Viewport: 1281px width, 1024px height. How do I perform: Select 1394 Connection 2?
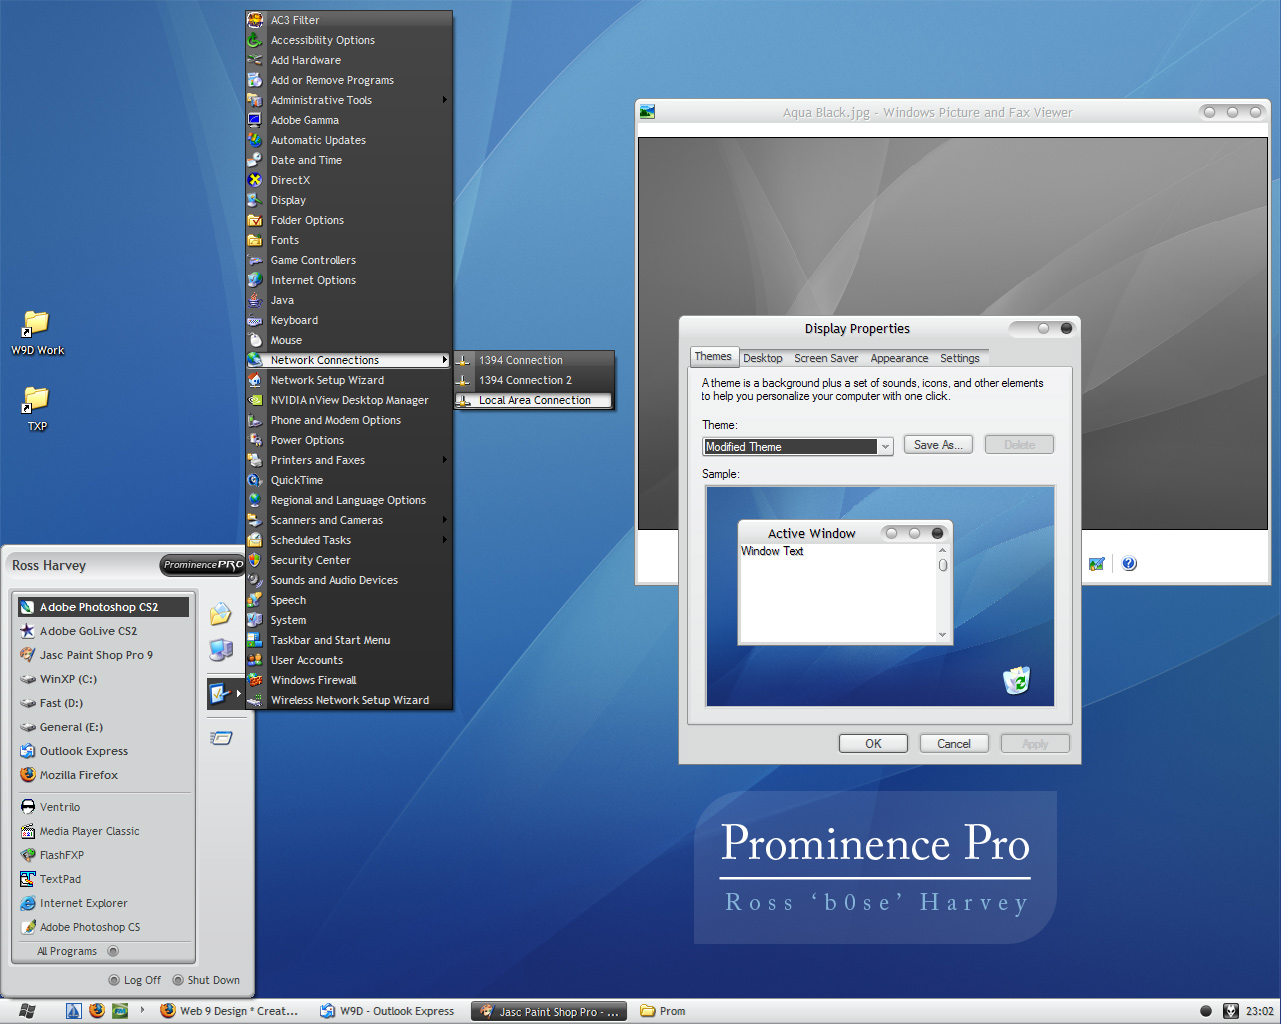(533, 380)
